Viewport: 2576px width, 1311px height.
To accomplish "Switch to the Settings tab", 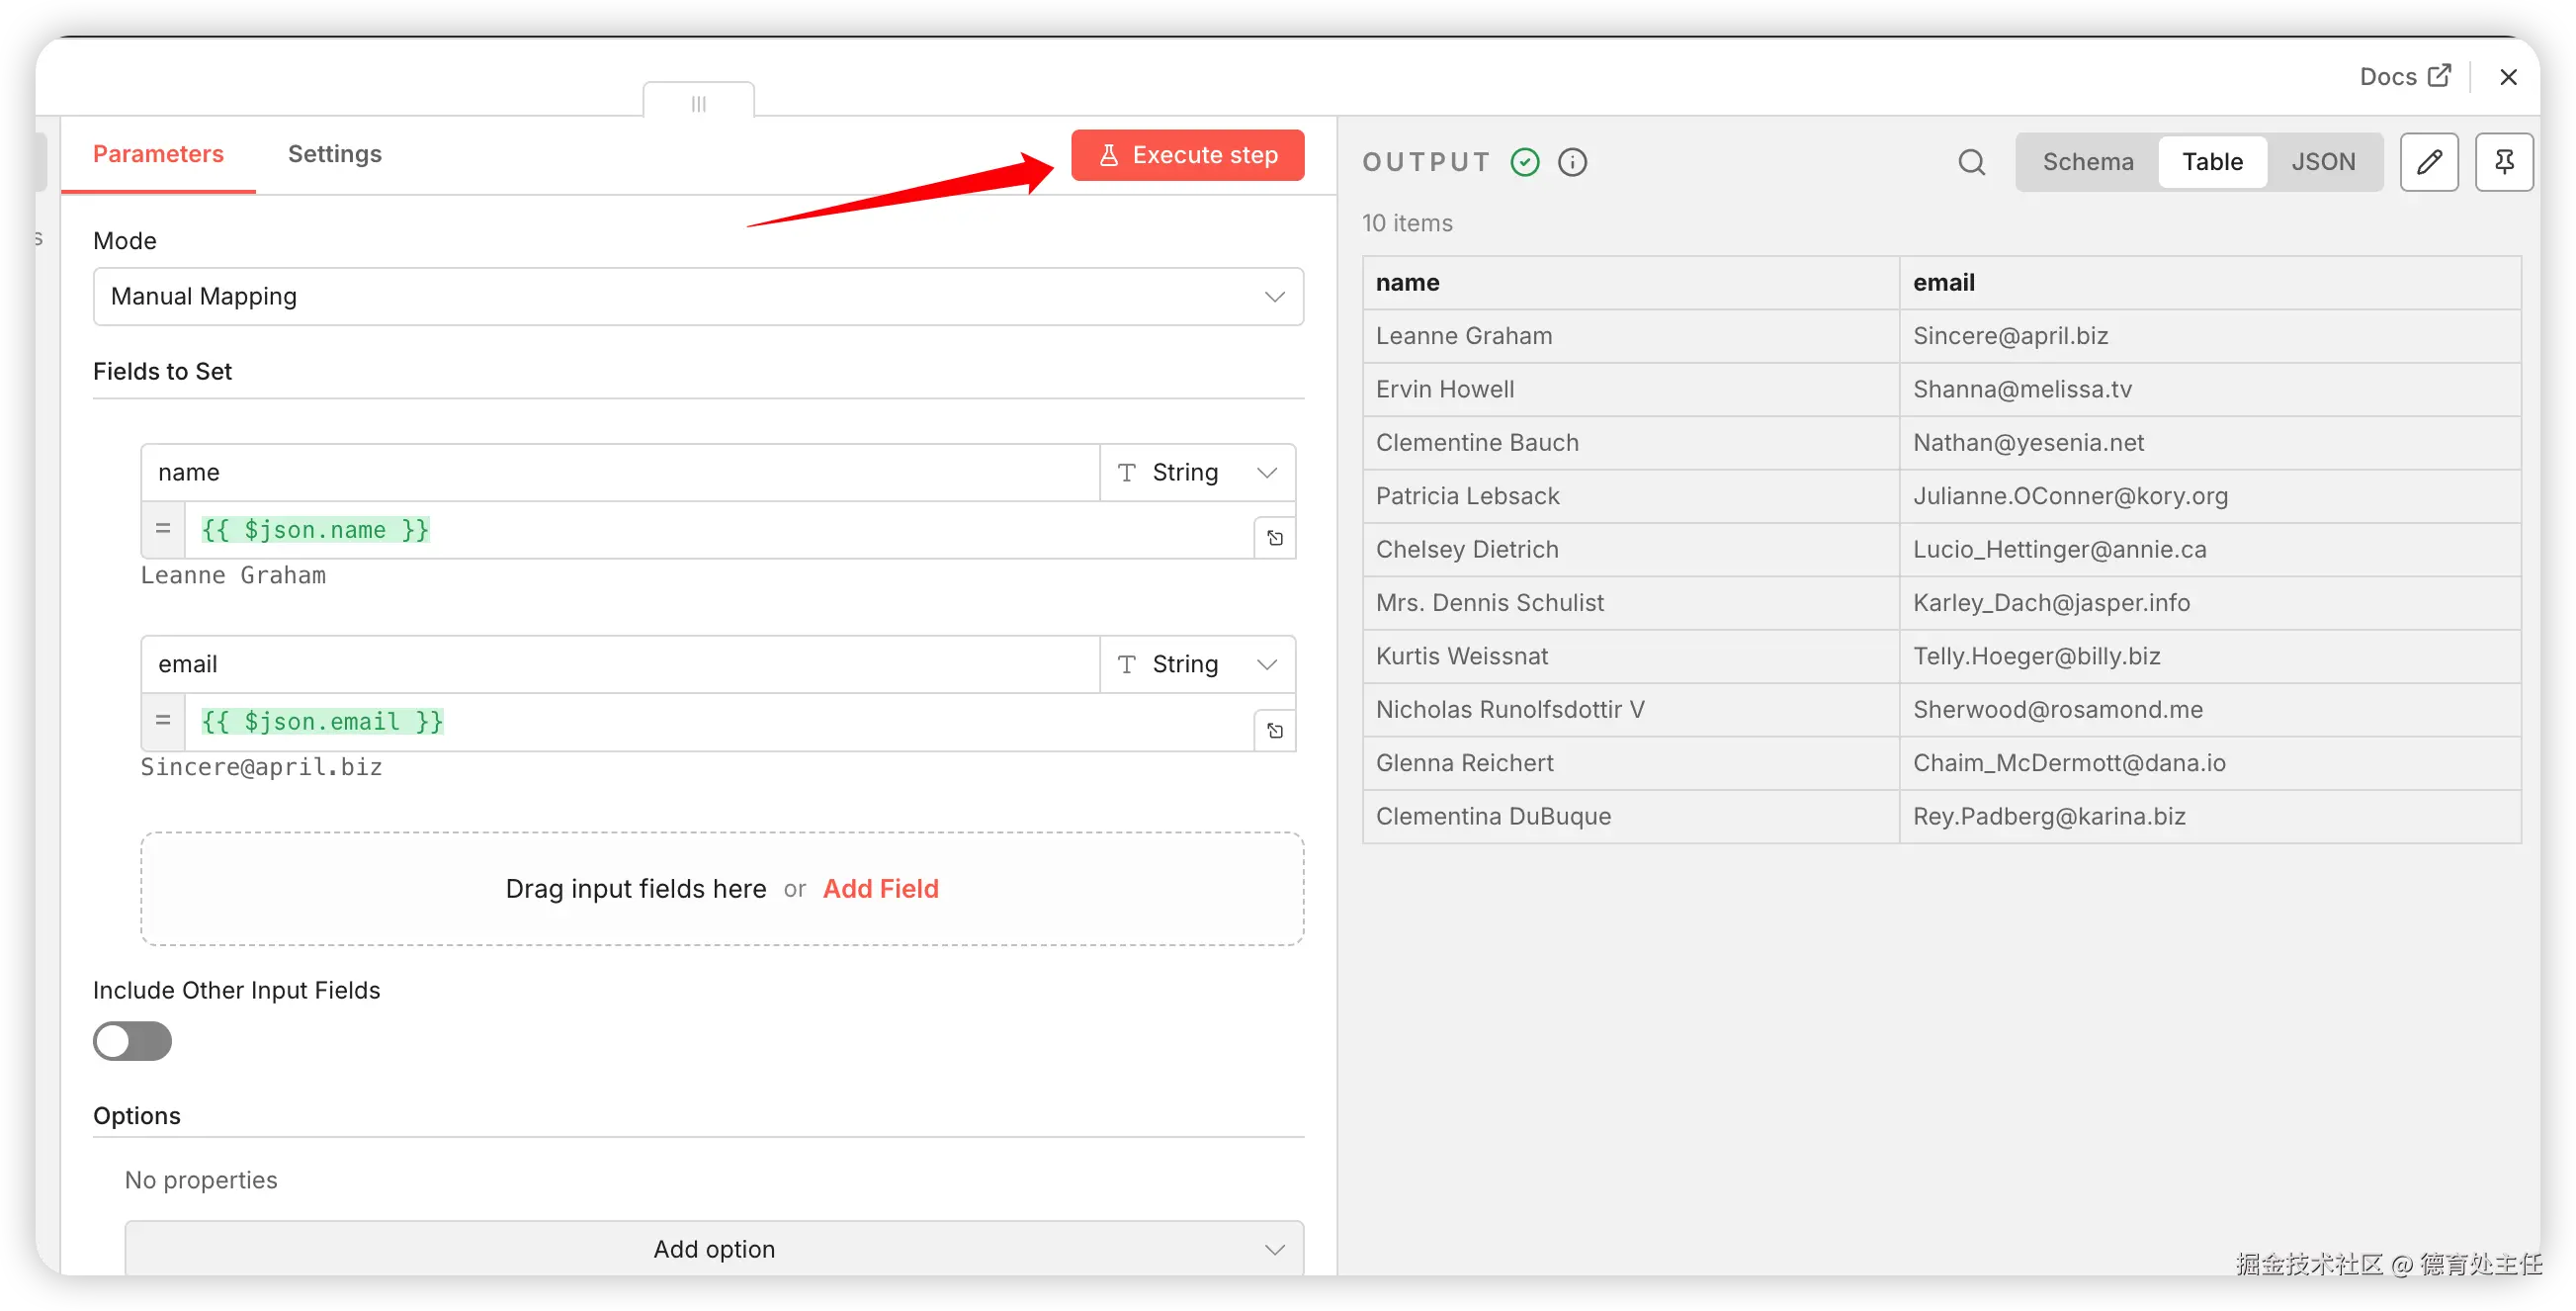I will tap(334, 154).
